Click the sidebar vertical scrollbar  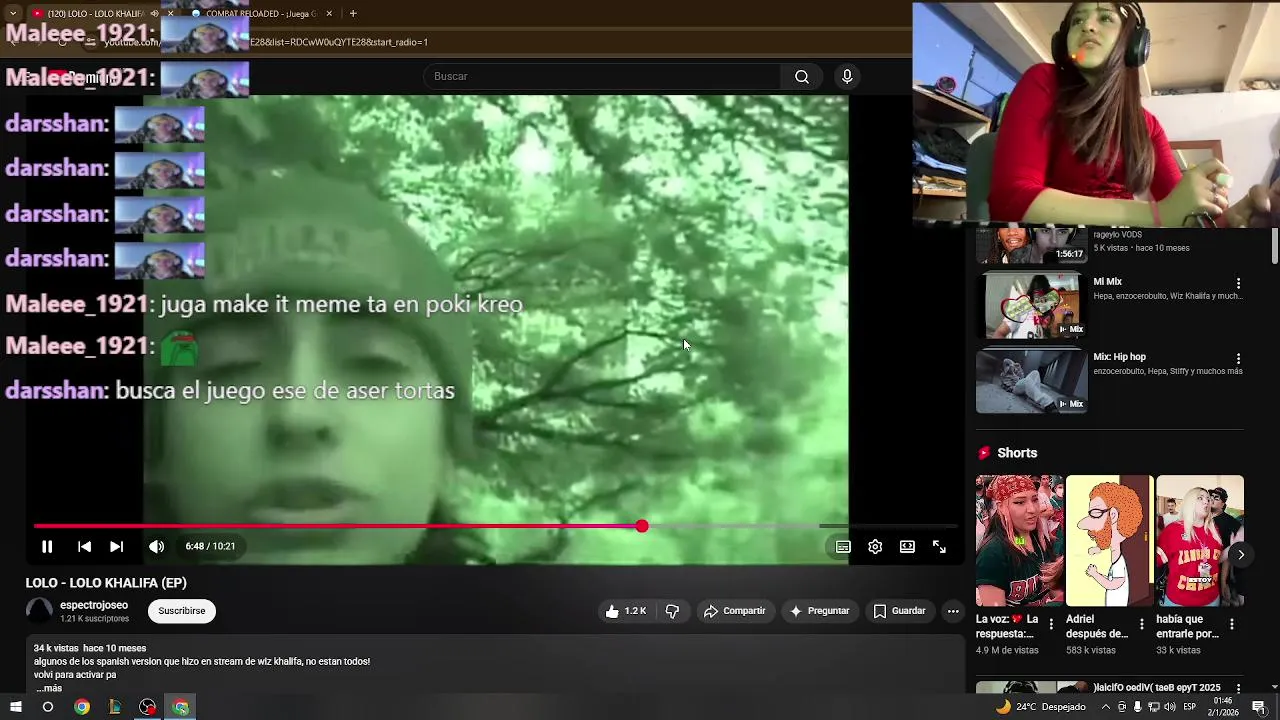tap(1274, 248)
